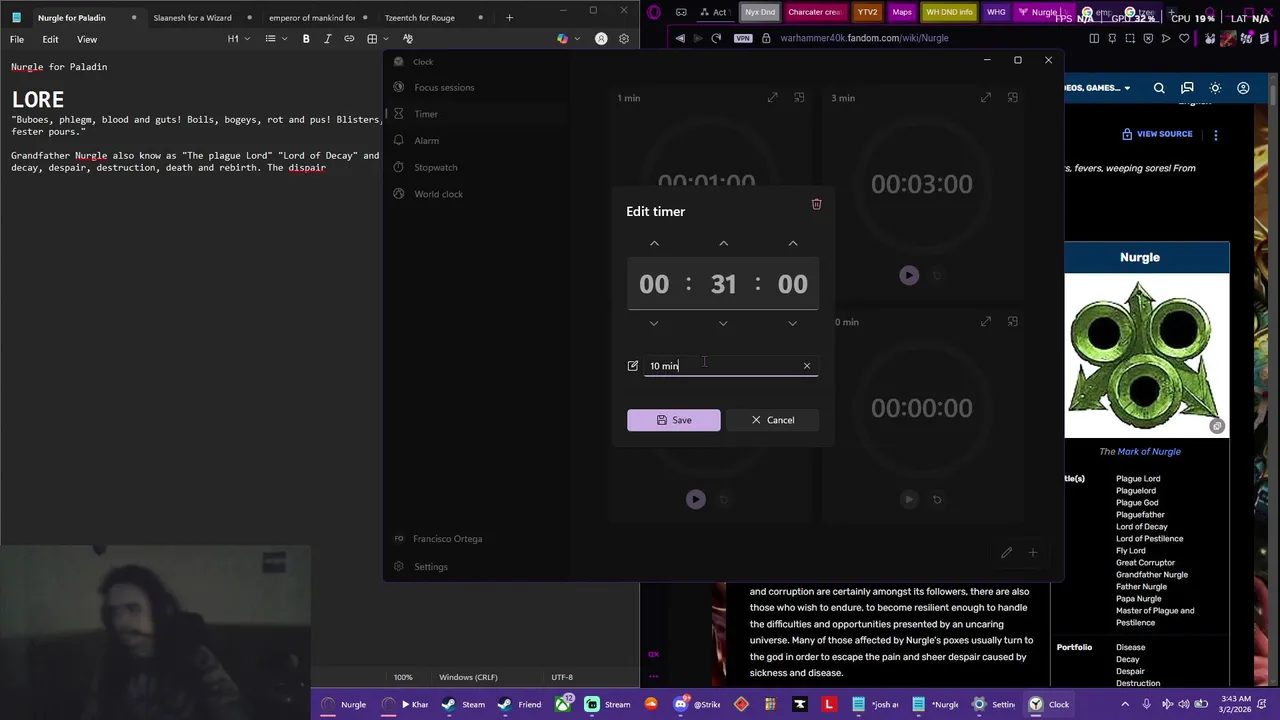Open the list style dropdown in Notepad

[x=275, y=39]
